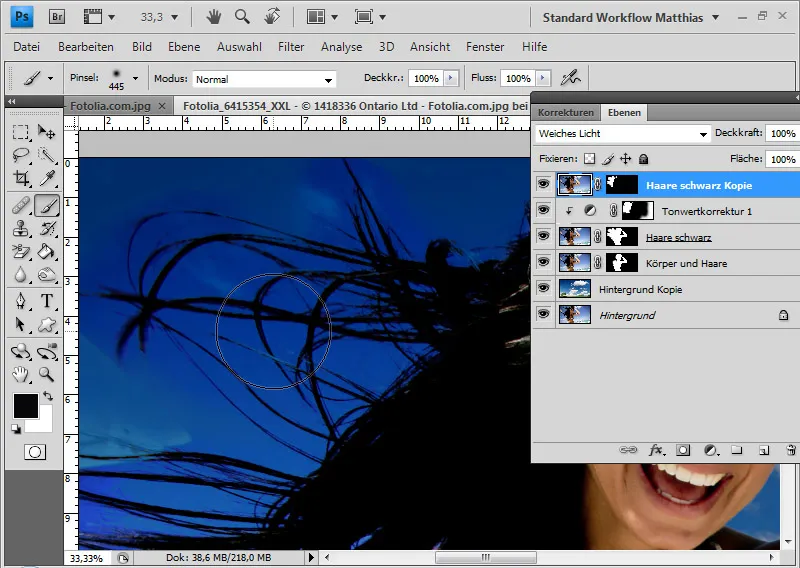Viewport: 800px width, 568px height.
Task: Enable airbrush mode in options bar
Action: [x=570, y=78]
